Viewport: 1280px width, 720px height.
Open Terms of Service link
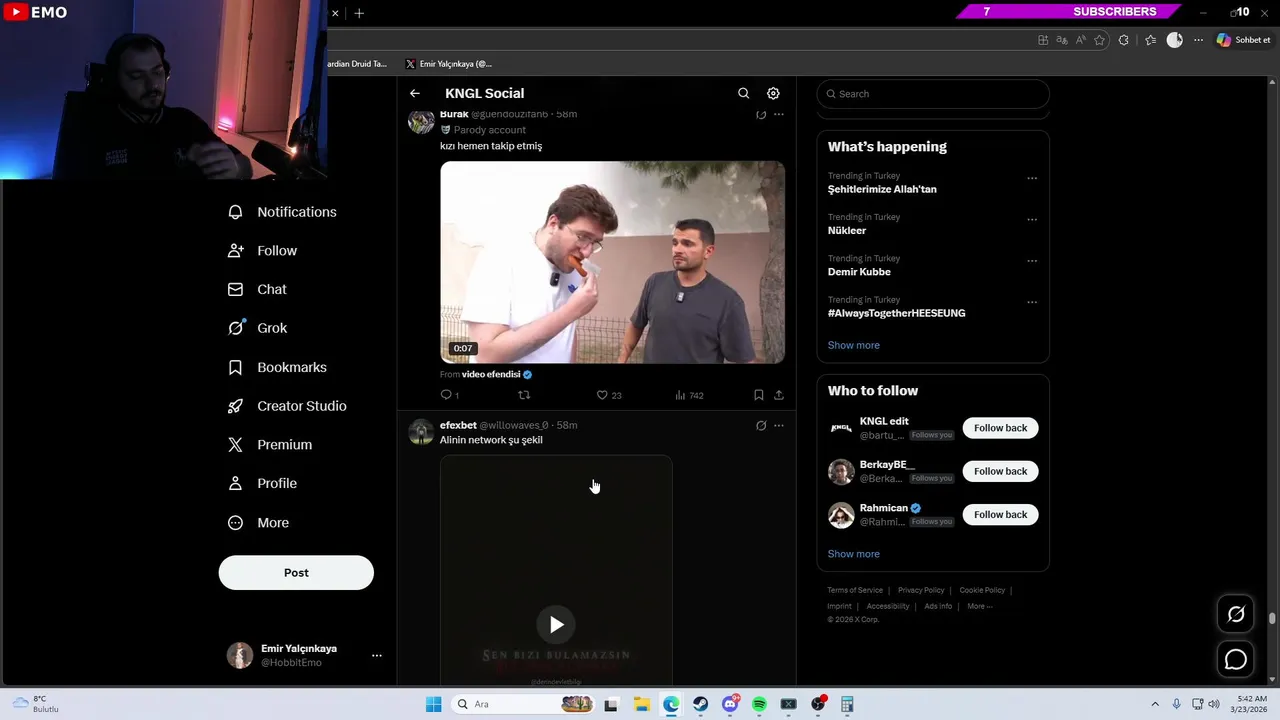(x=855, y=590)
